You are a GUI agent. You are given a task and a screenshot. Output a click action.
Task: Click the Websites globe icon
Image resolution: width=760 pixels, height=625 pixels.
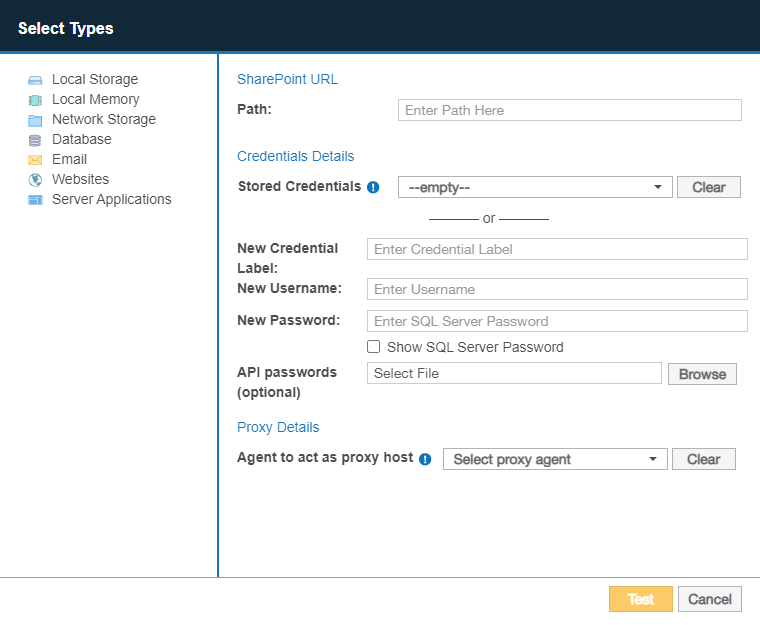(35, 180)
